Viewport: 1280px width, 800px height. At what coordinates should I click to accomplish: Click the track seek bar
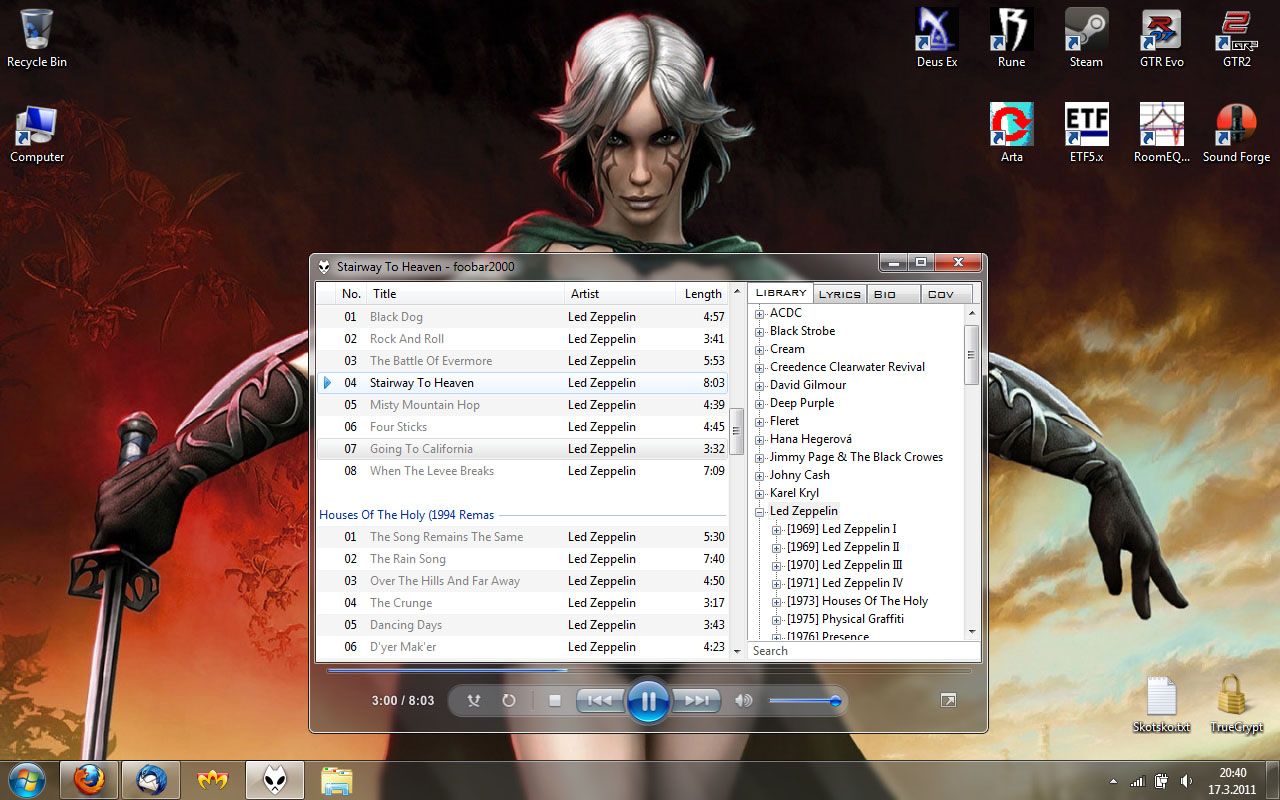tap(649, 670)
